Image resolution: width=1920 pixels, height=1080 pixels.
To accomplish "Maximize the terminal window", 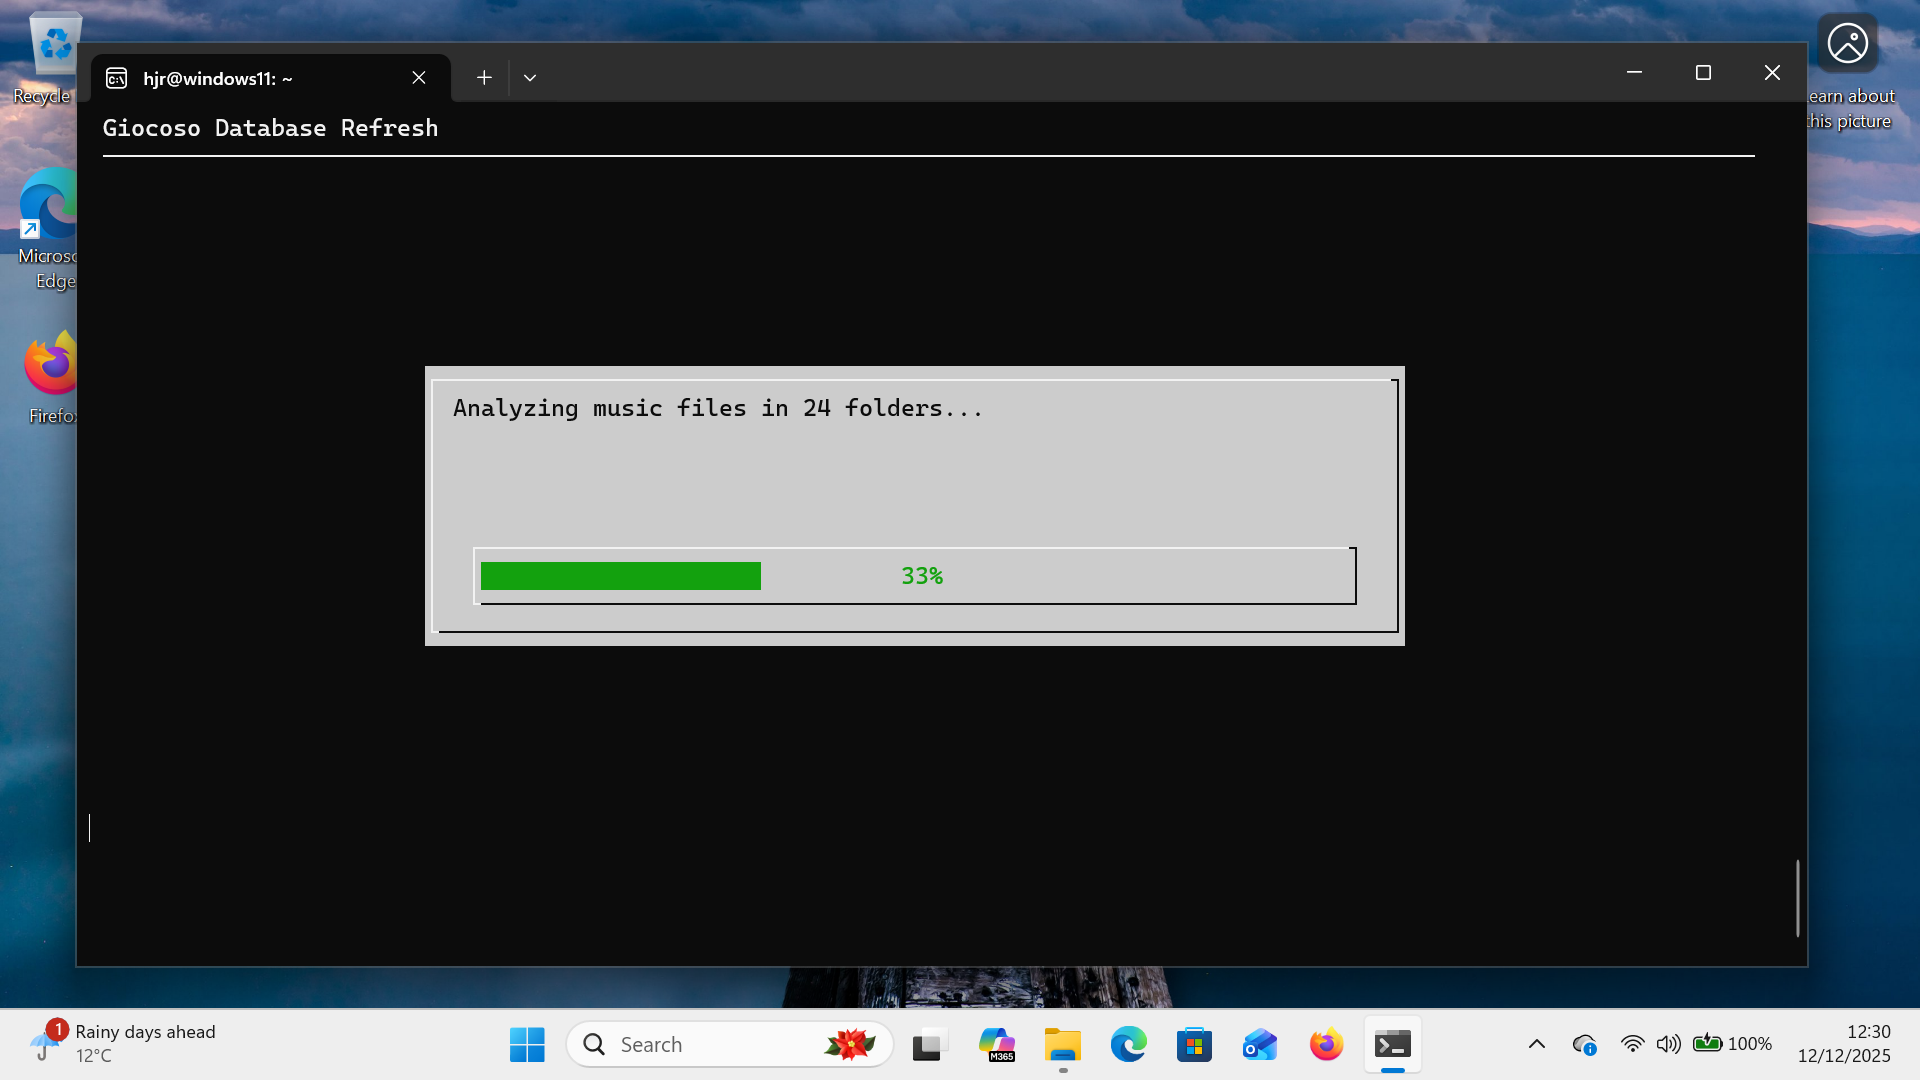I will pos(1703,73).
